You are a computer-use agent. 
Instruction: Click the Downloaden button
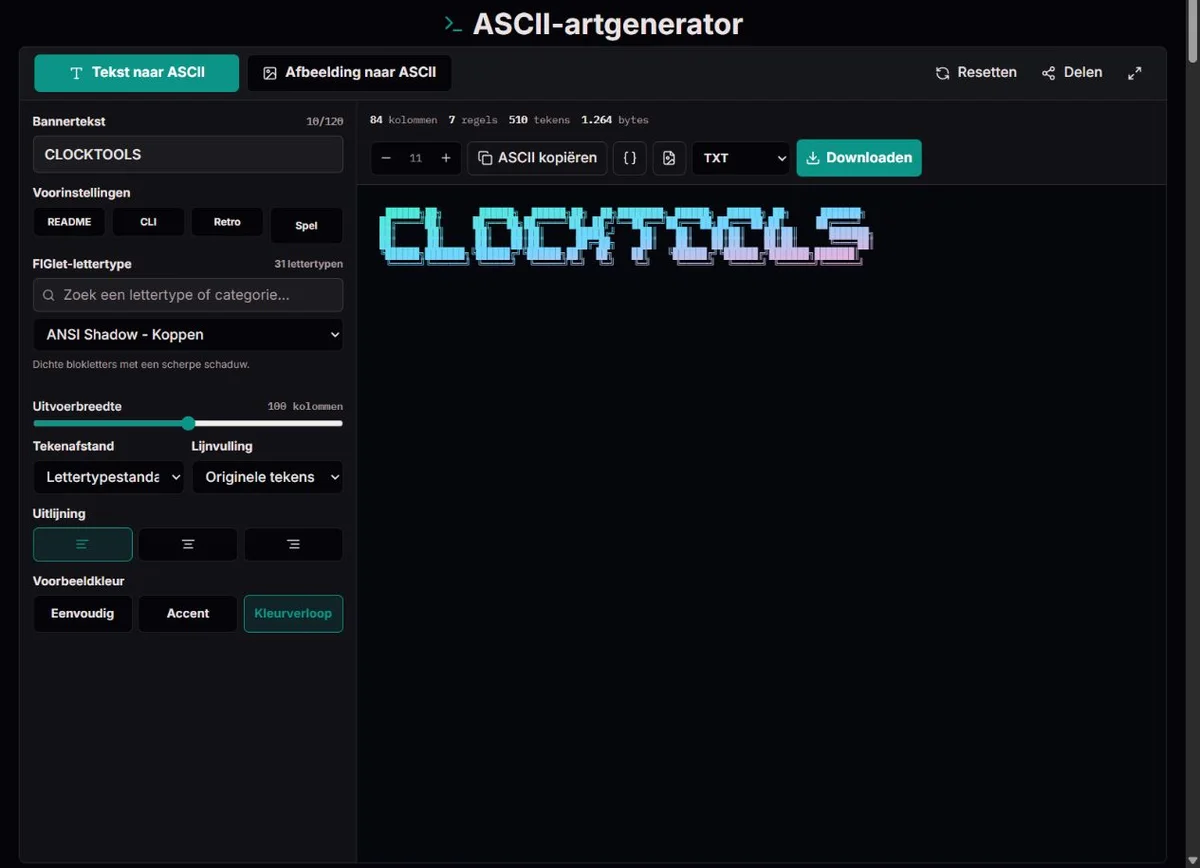coord(859,158)
